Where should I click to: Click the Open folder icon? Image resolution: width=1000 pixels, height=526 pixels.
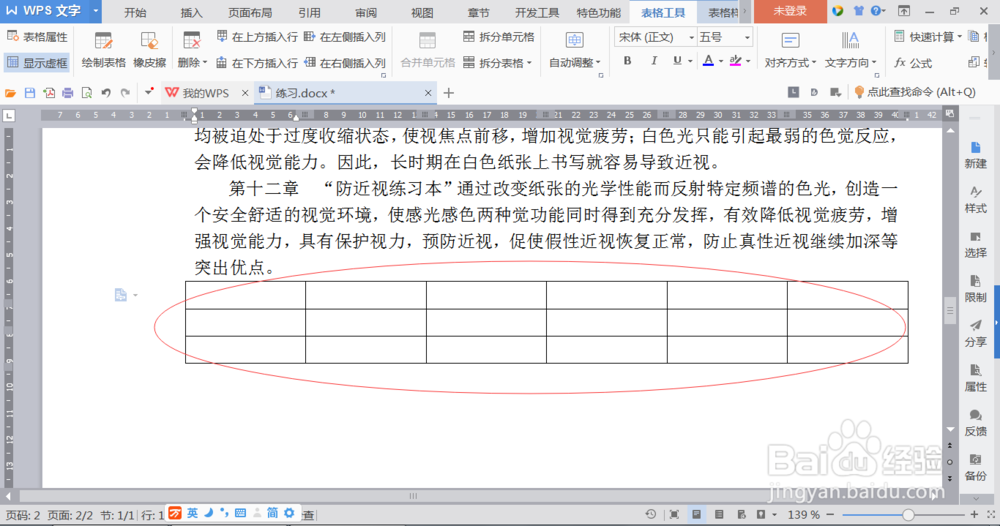click(10, 93)
